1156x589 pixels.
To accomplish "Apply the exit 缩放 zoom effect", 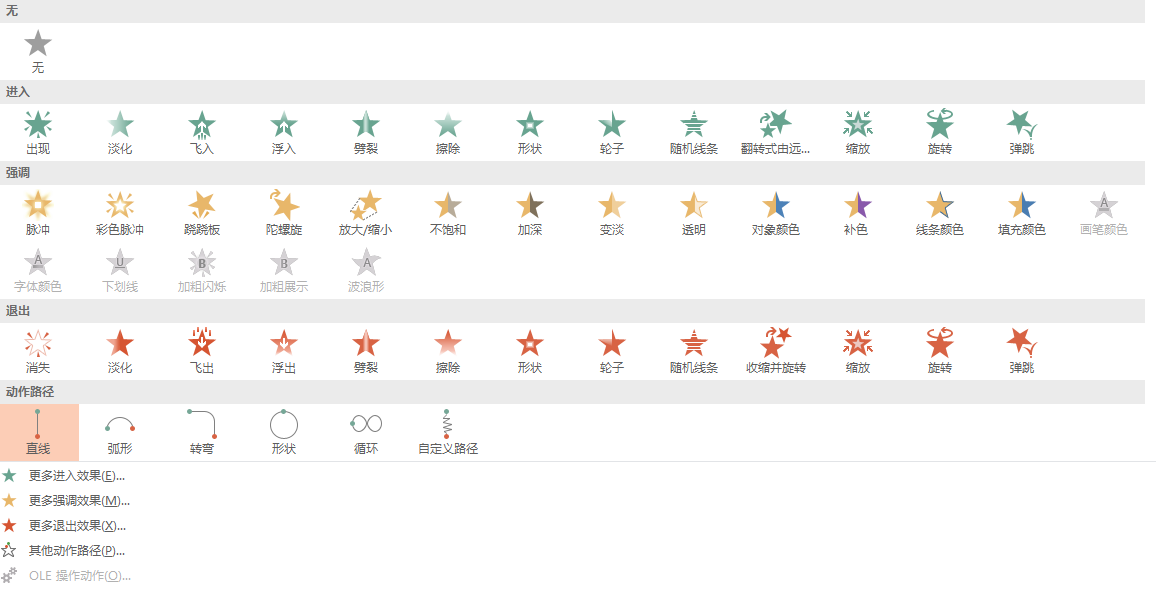I will tap(857, 352).
